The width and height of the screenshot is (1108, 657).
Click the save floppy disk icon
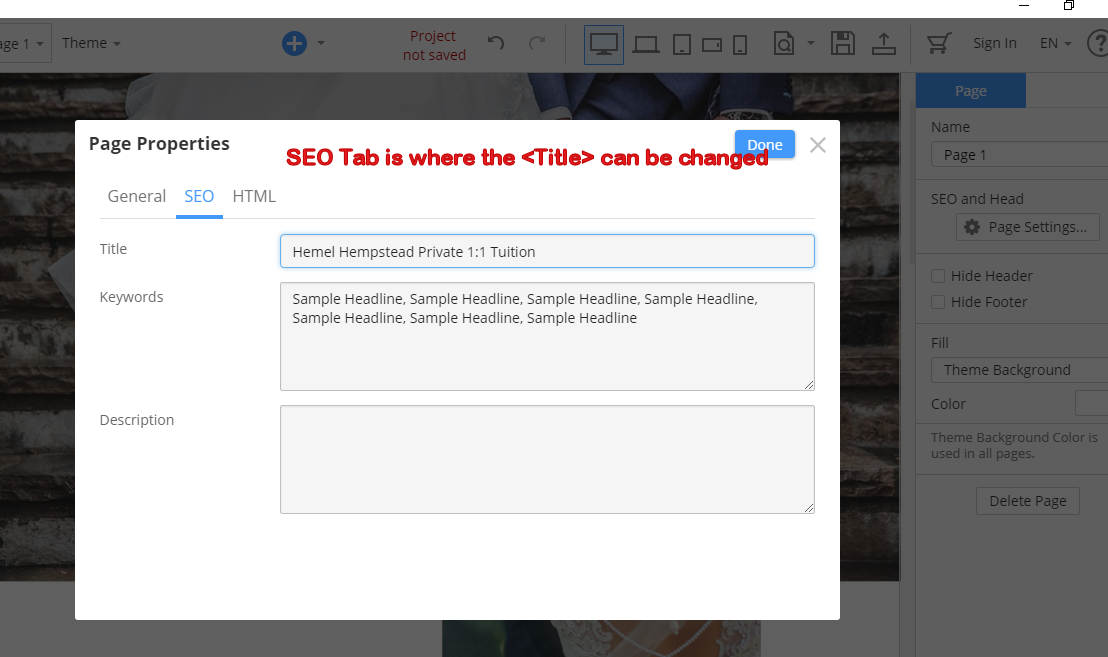(x=843, y=43)
